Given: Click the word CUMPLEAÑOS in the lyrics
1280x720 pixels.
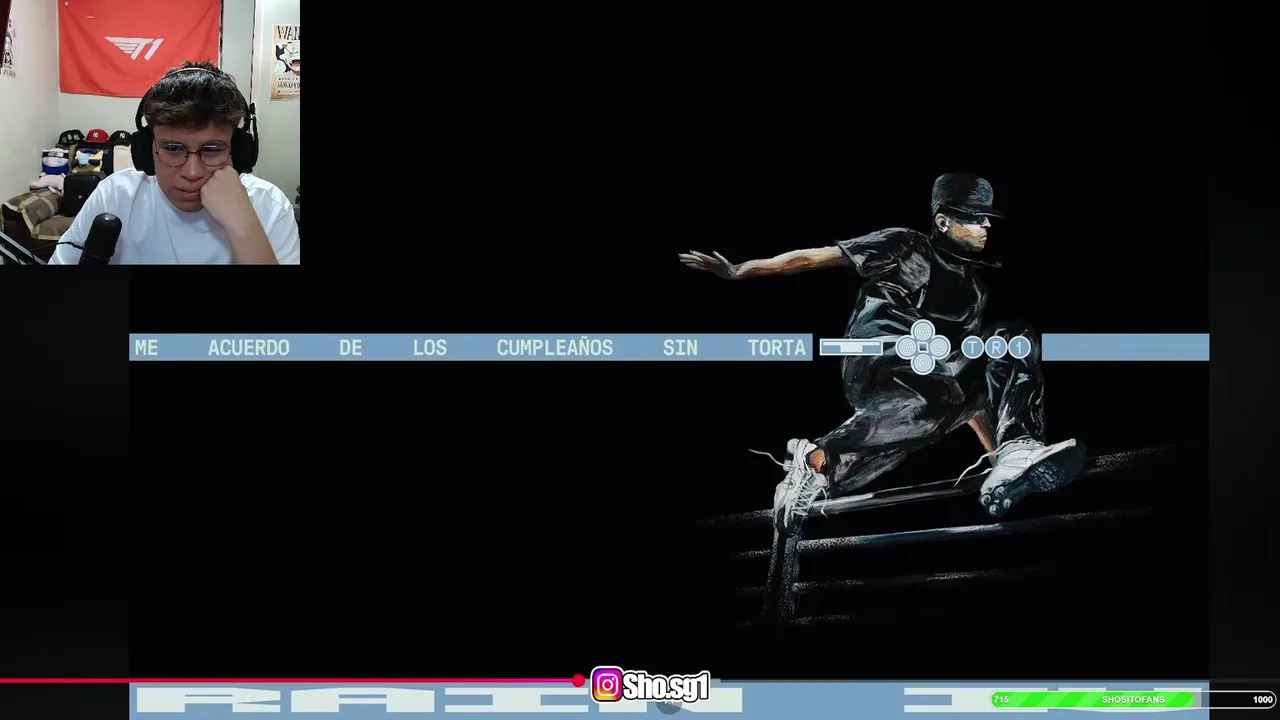Looking at the screenshot, I should point(554,348).
